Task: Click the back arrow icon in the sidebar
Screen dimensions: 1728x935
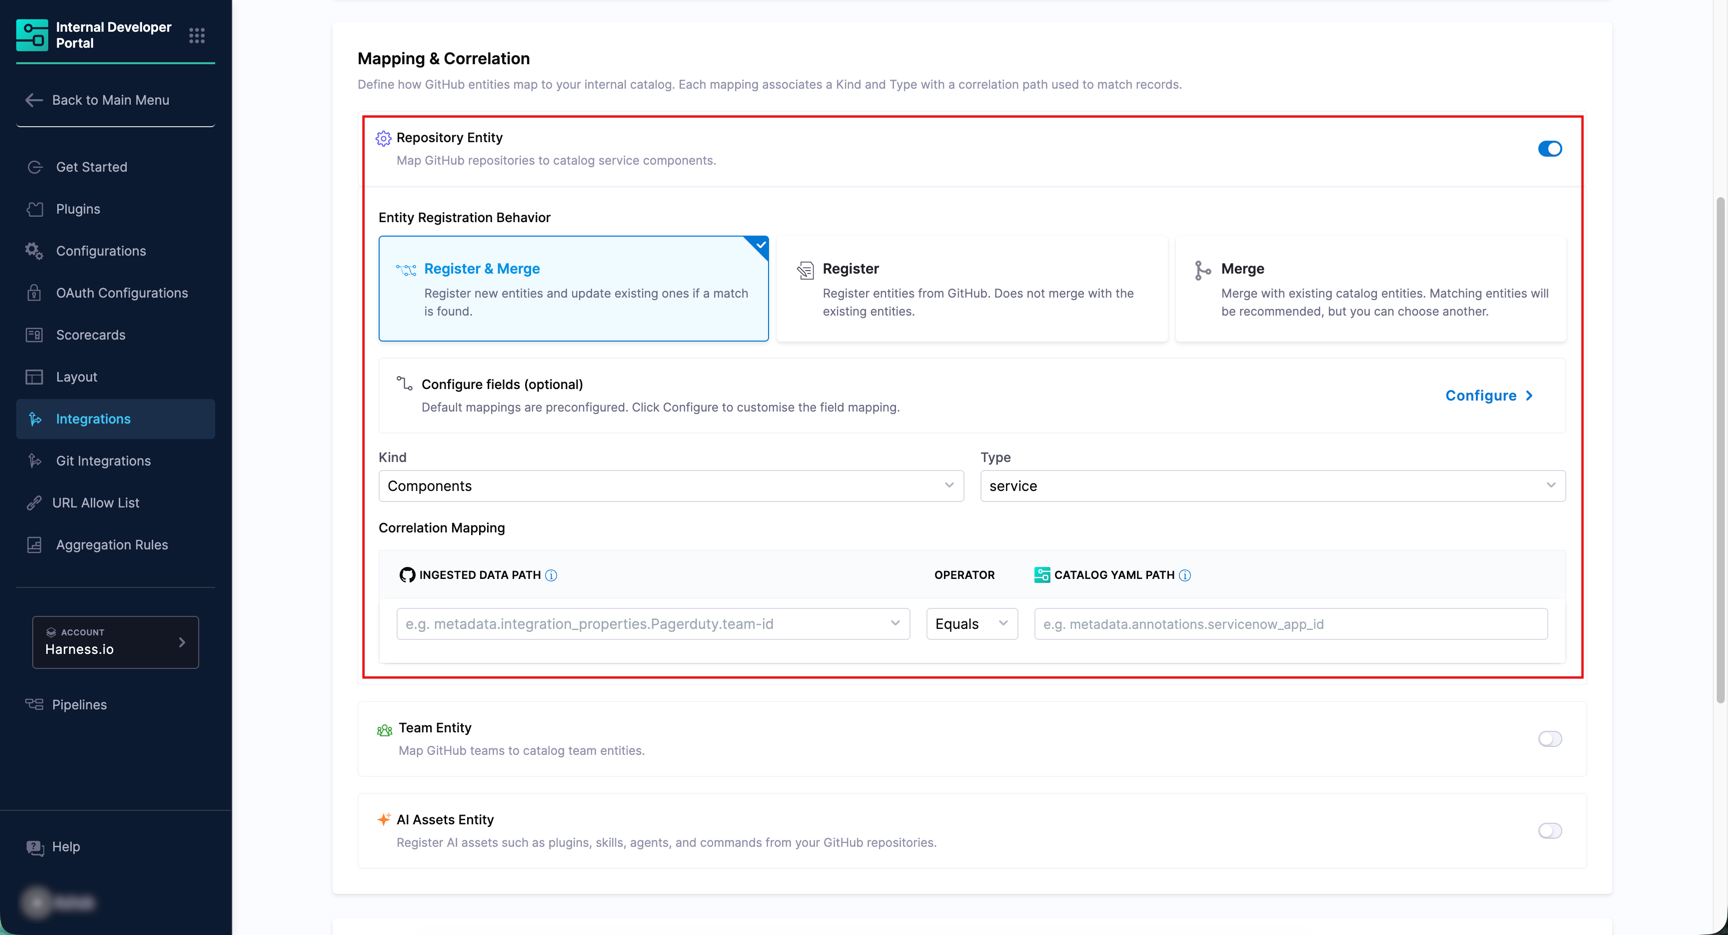Action: coord(34,100)
